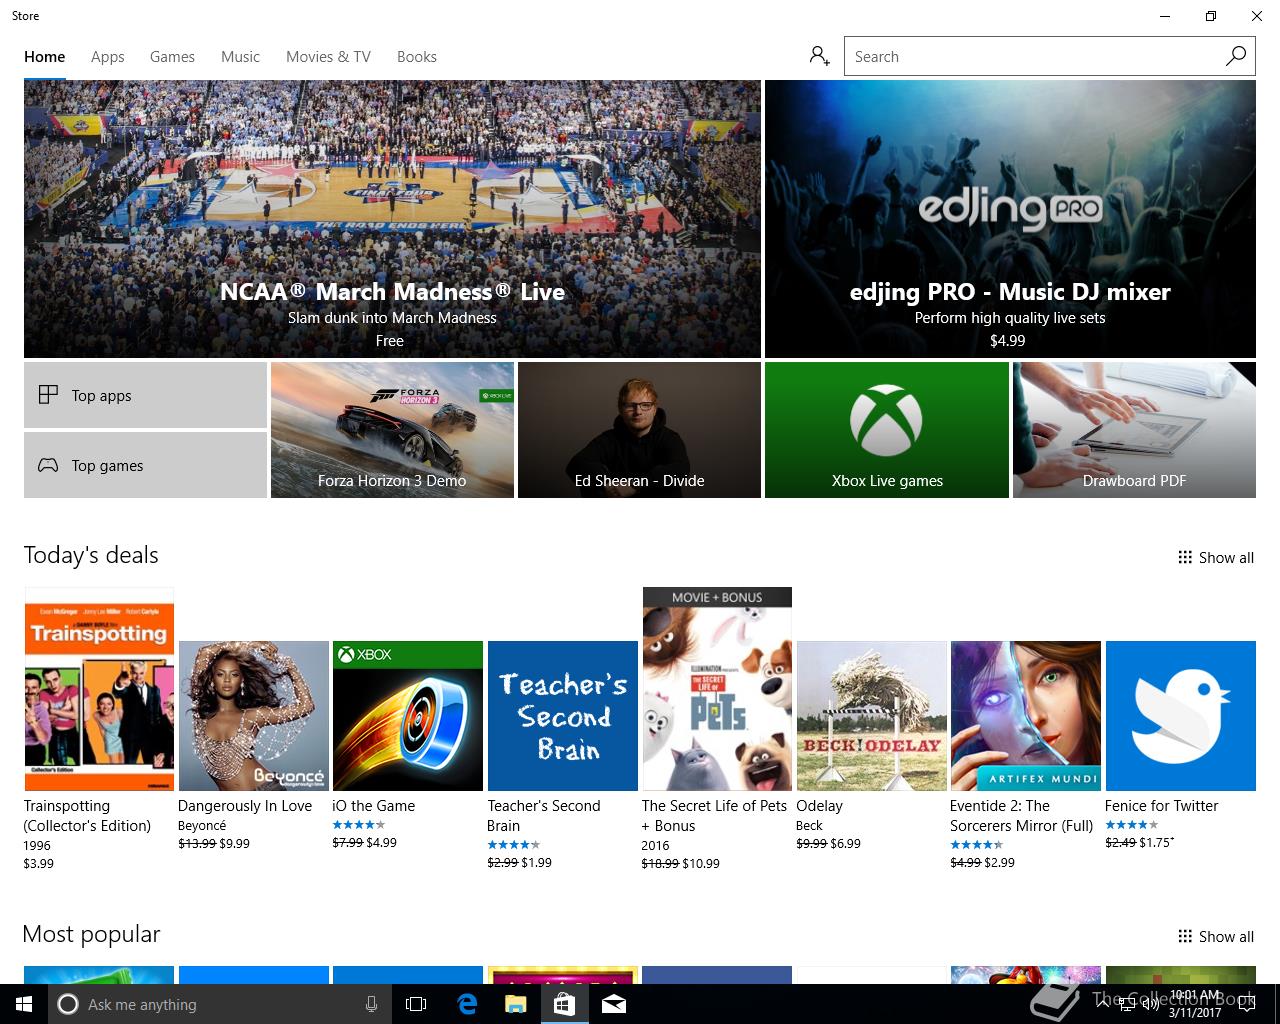Open Beyoncé Dangerously In Love album cover
The image size is (1280, 1024).
pyautogui.click(x=253, y=716)
